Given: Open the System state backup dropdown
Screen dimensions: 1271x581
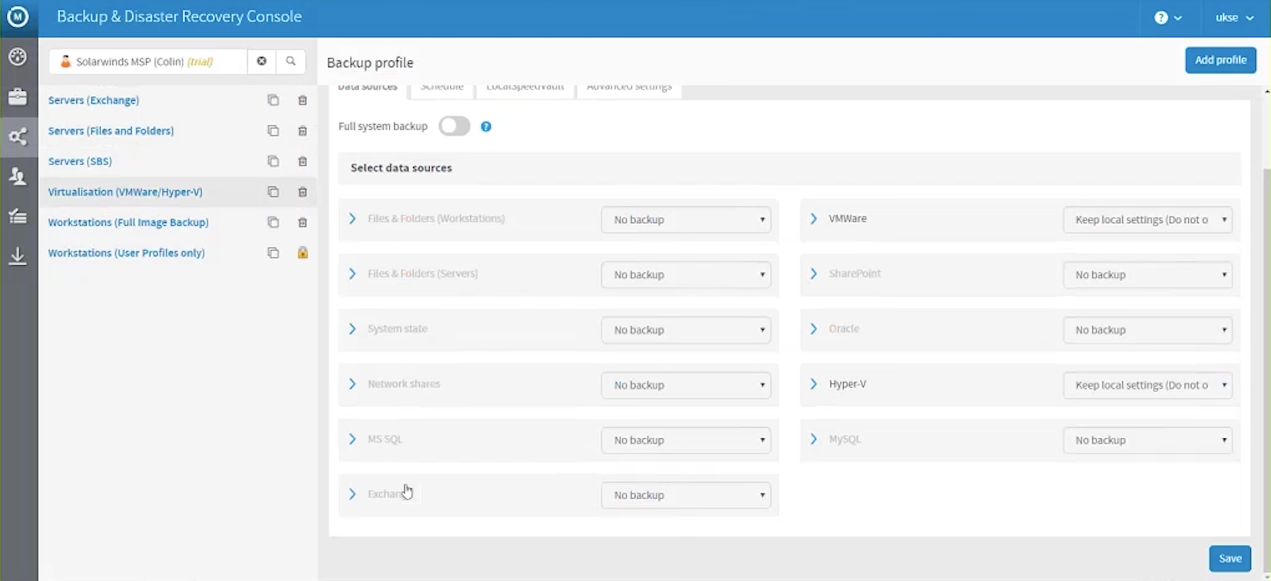Looking at the screenshot, I should [686, 330].
